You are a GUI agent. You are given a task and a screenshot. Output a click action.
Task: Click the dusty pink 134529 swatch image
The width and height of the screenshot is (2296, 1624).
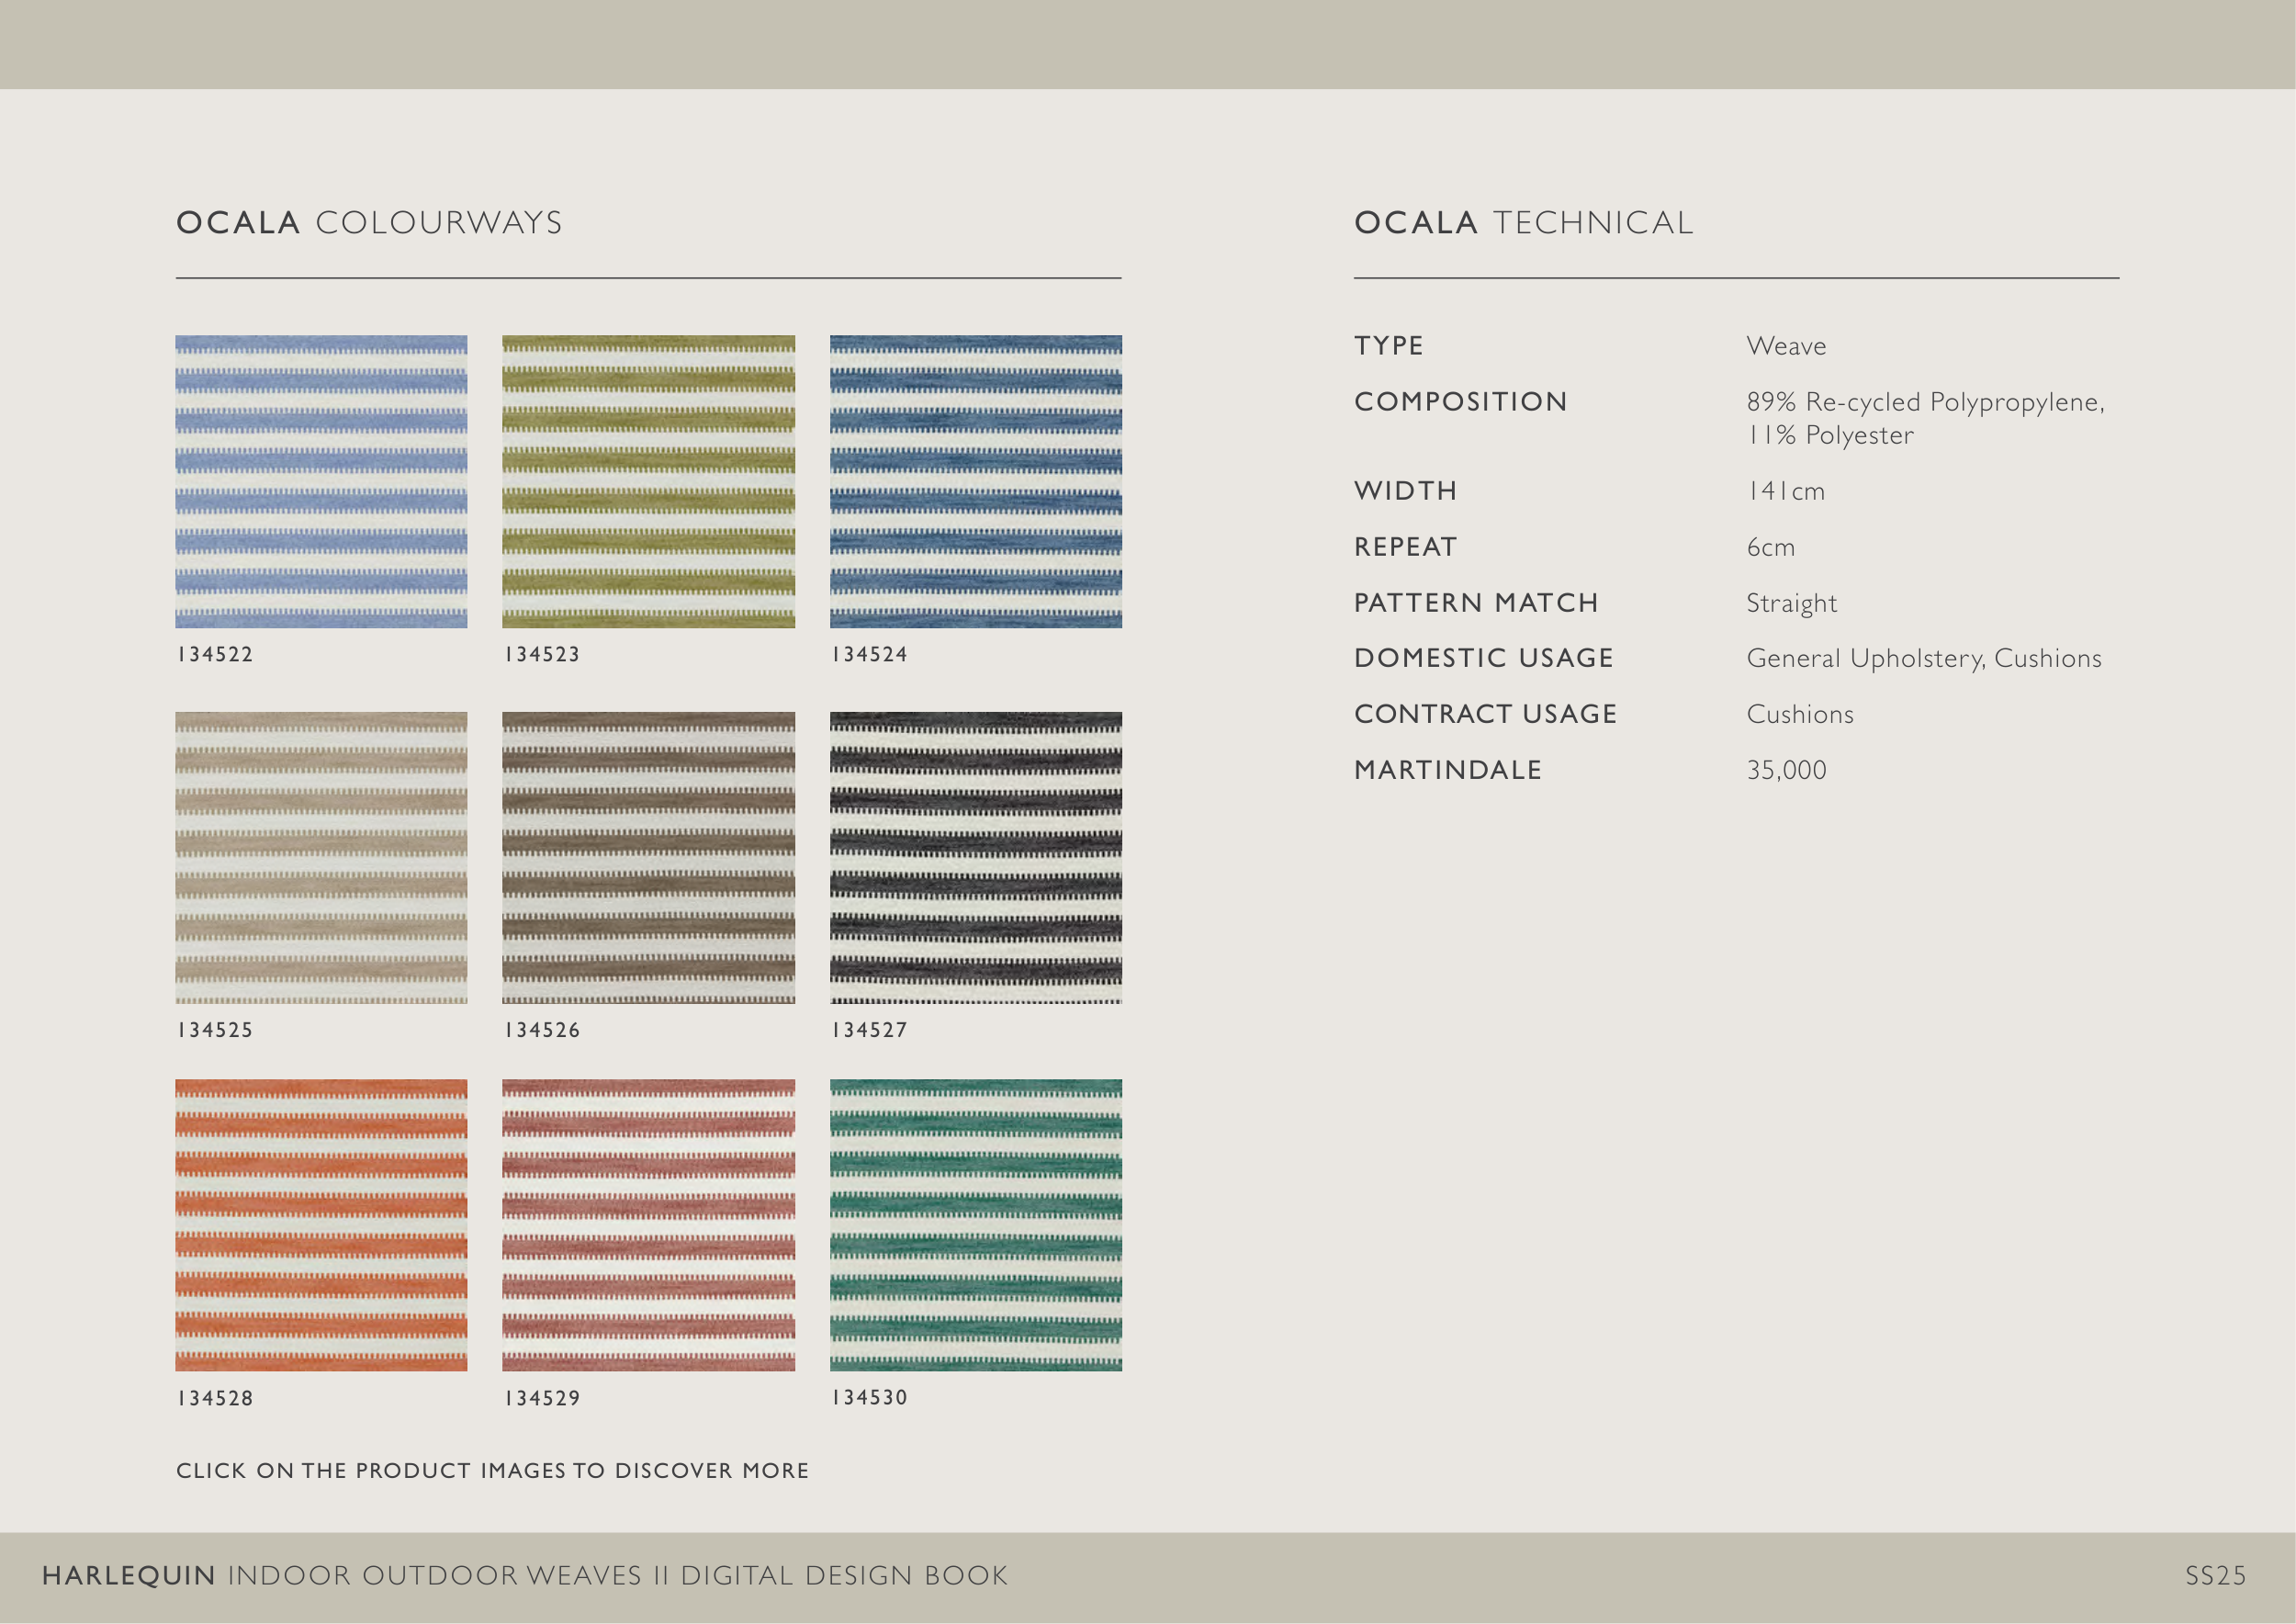click(x=648, y=1224)
